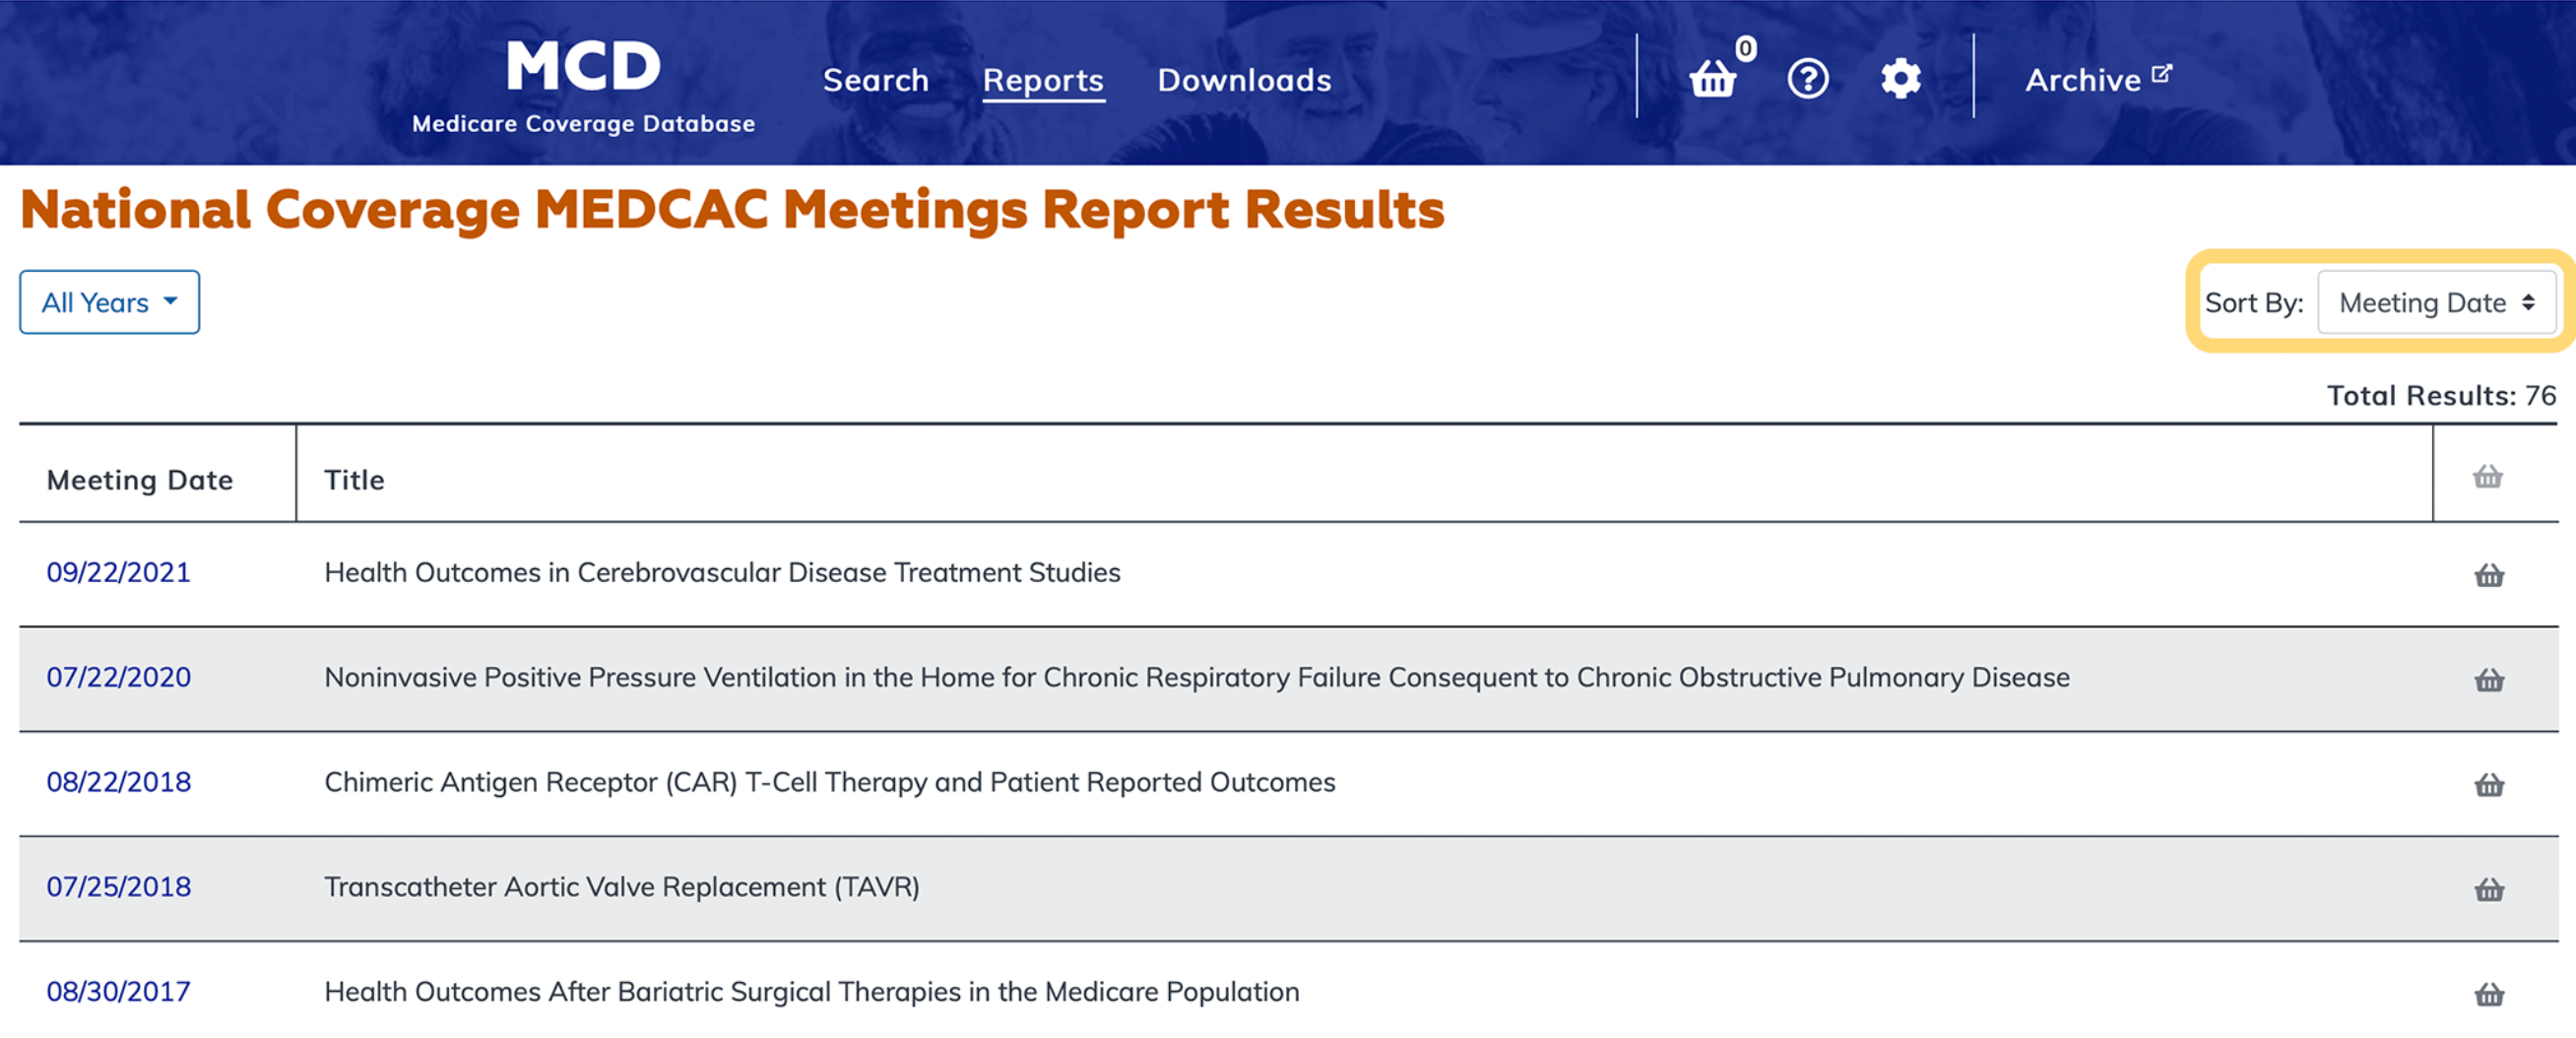Add the CAR T-Cell Therapy row to basket
Viewport: 2576px width, 1038px height.
pos(2488,785)
